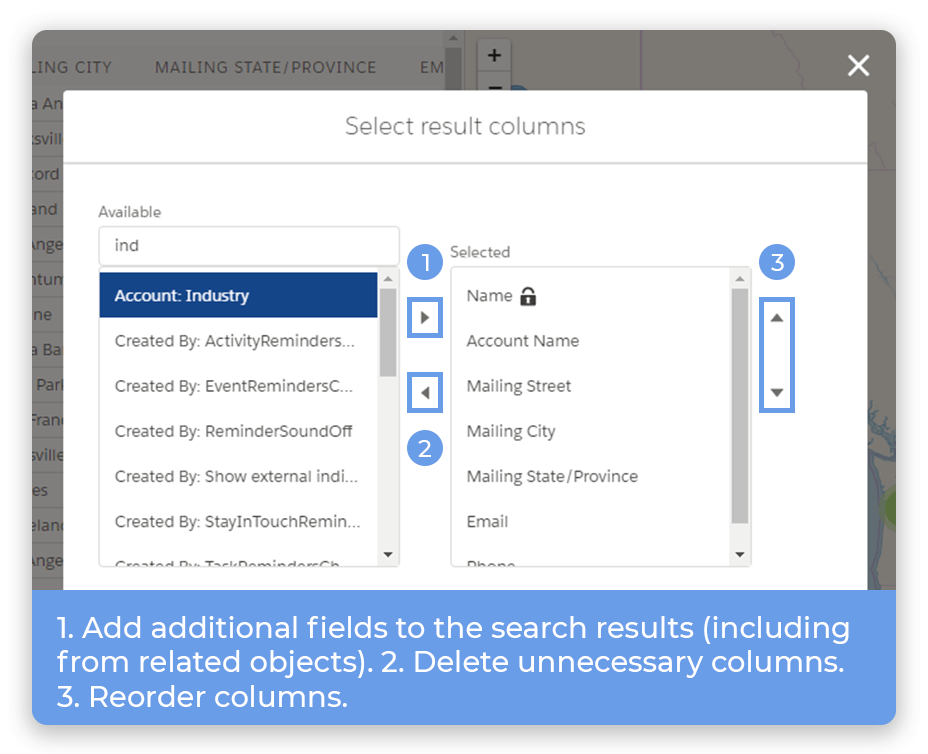Click the Available search field containing ind

tap(249, 246)
